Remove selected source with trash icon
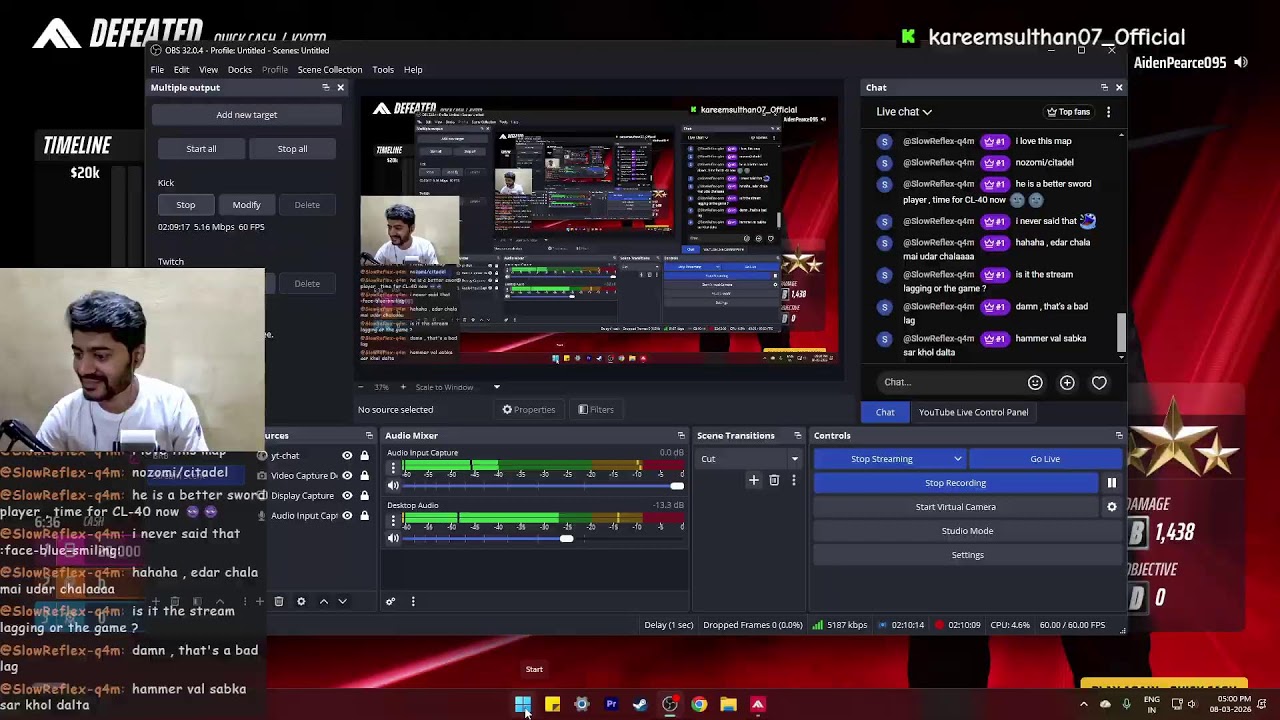This screenshot has width=1280, height=720. (279, 602)
